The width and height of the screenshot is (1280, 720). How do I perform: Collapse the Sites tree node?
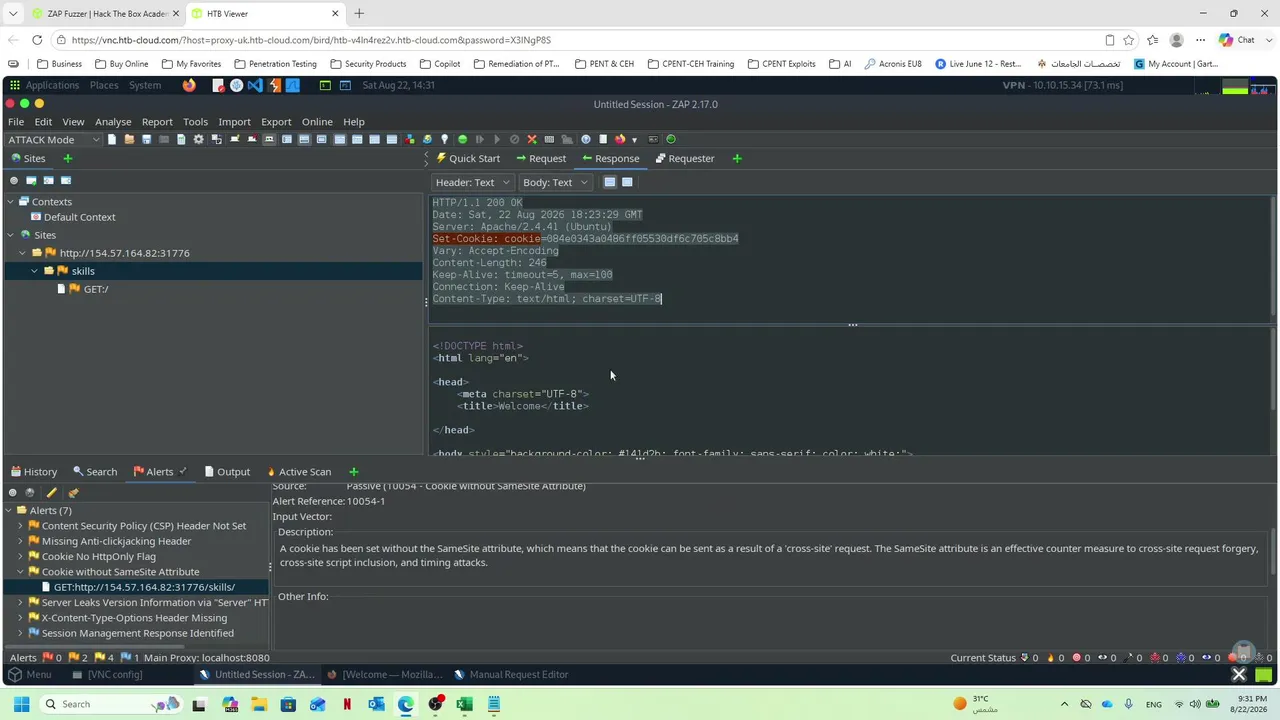click(11, 235)
